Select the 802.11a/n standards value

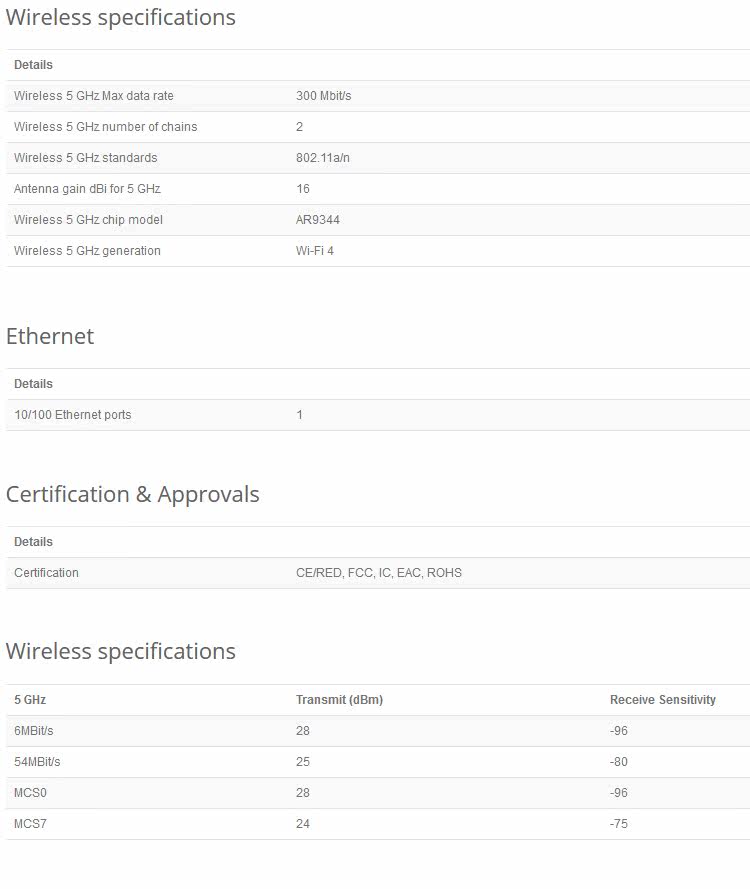tap(323, 158)
